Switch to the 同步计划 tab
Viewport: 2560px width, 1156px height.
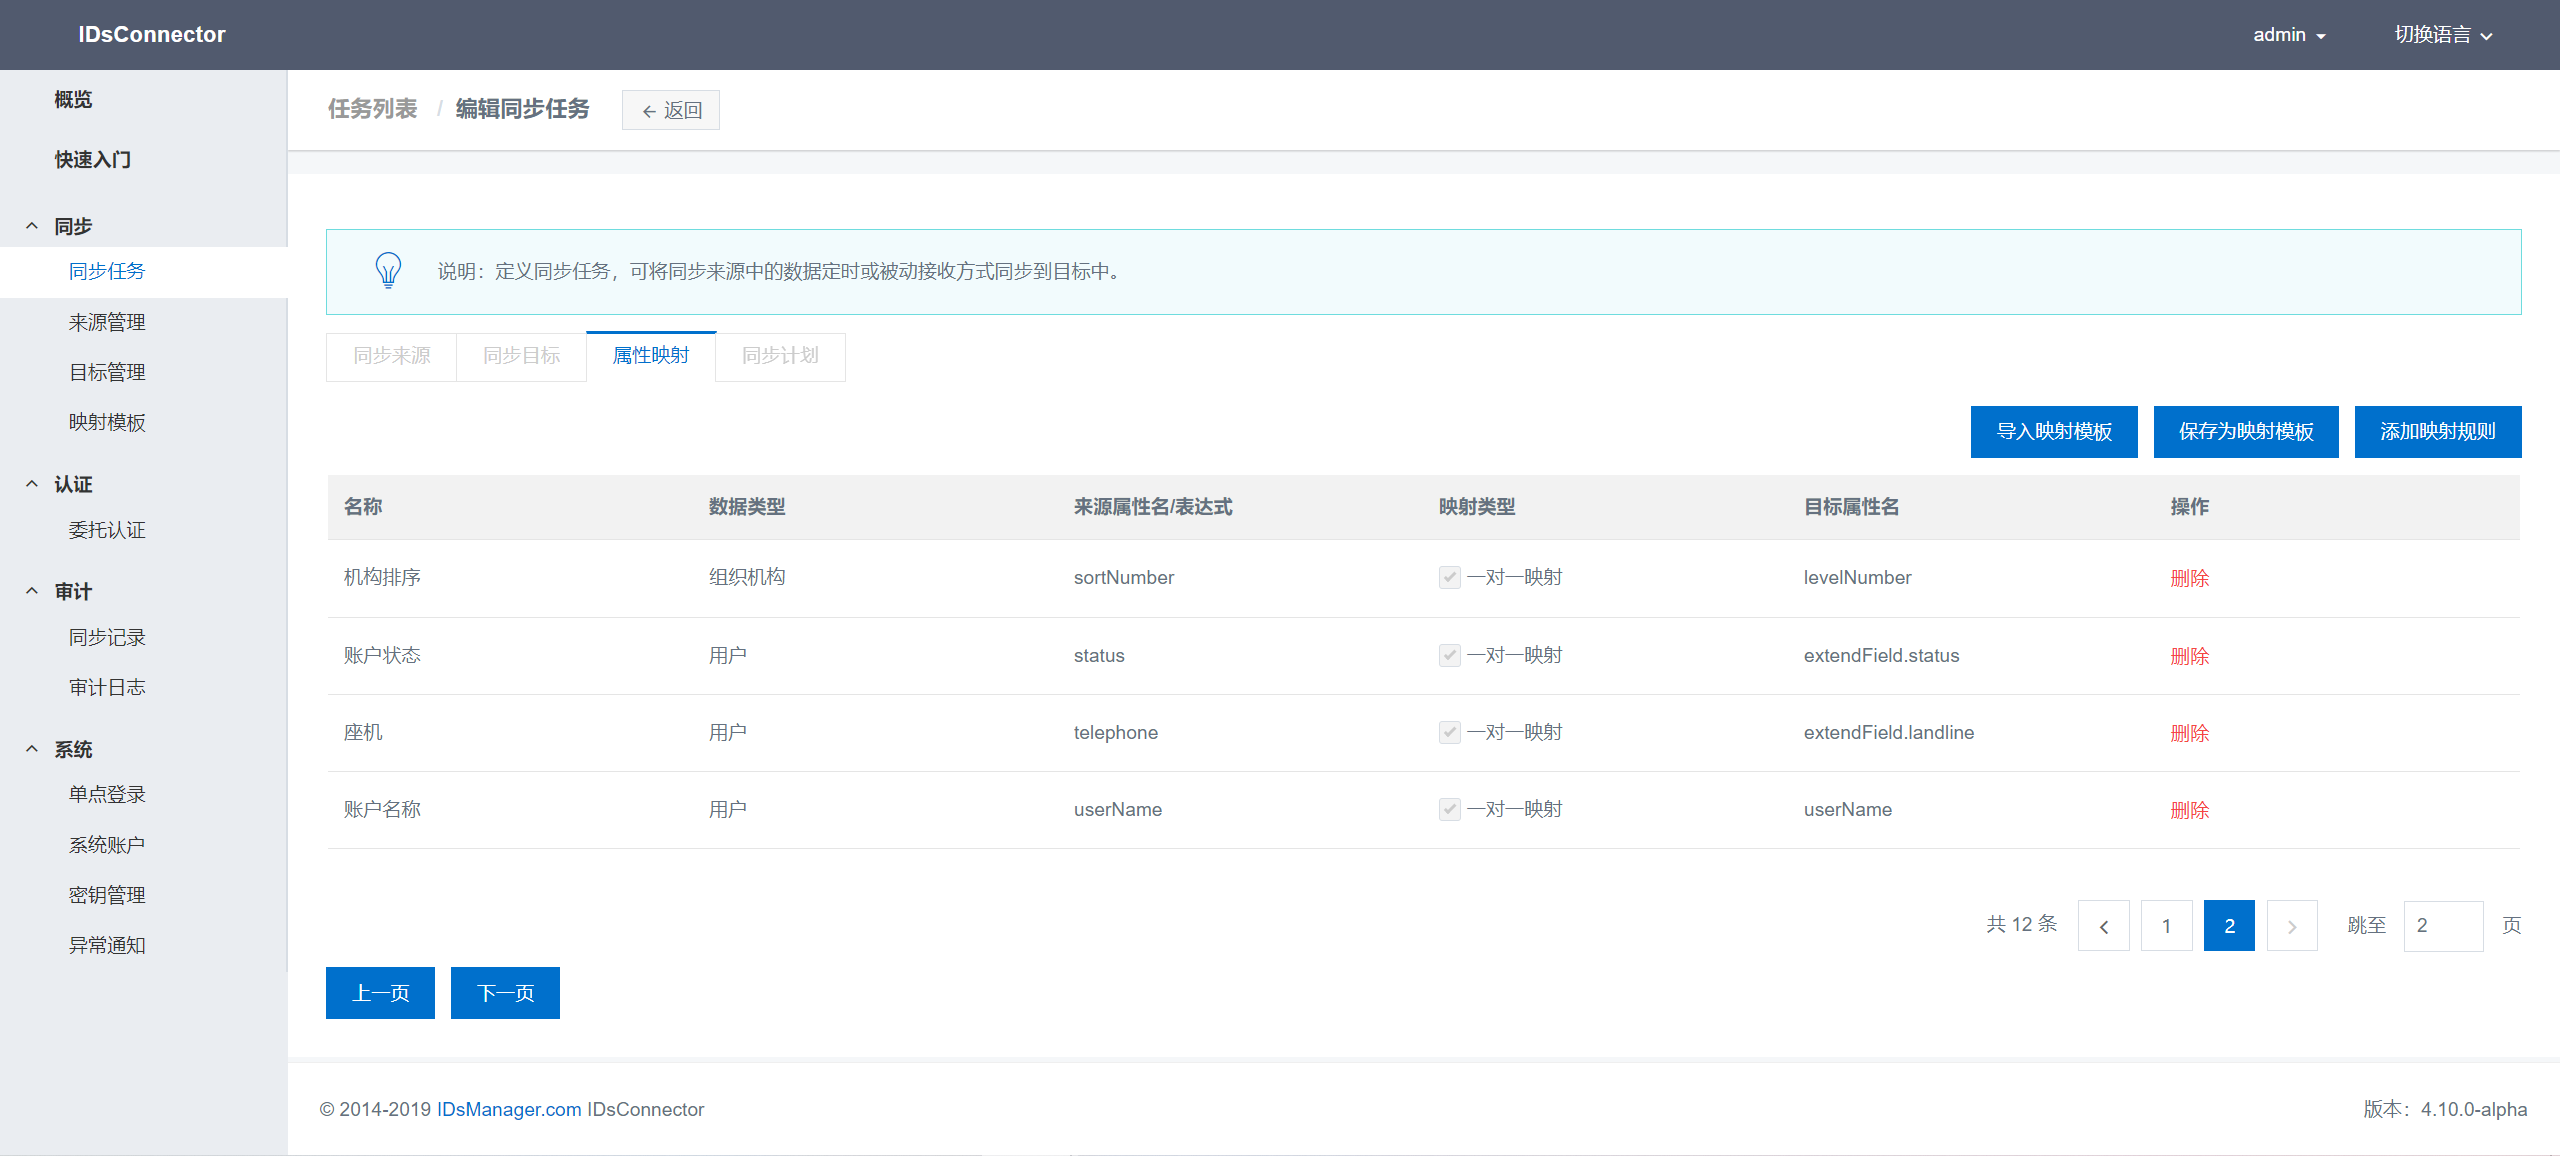(780, 356)
